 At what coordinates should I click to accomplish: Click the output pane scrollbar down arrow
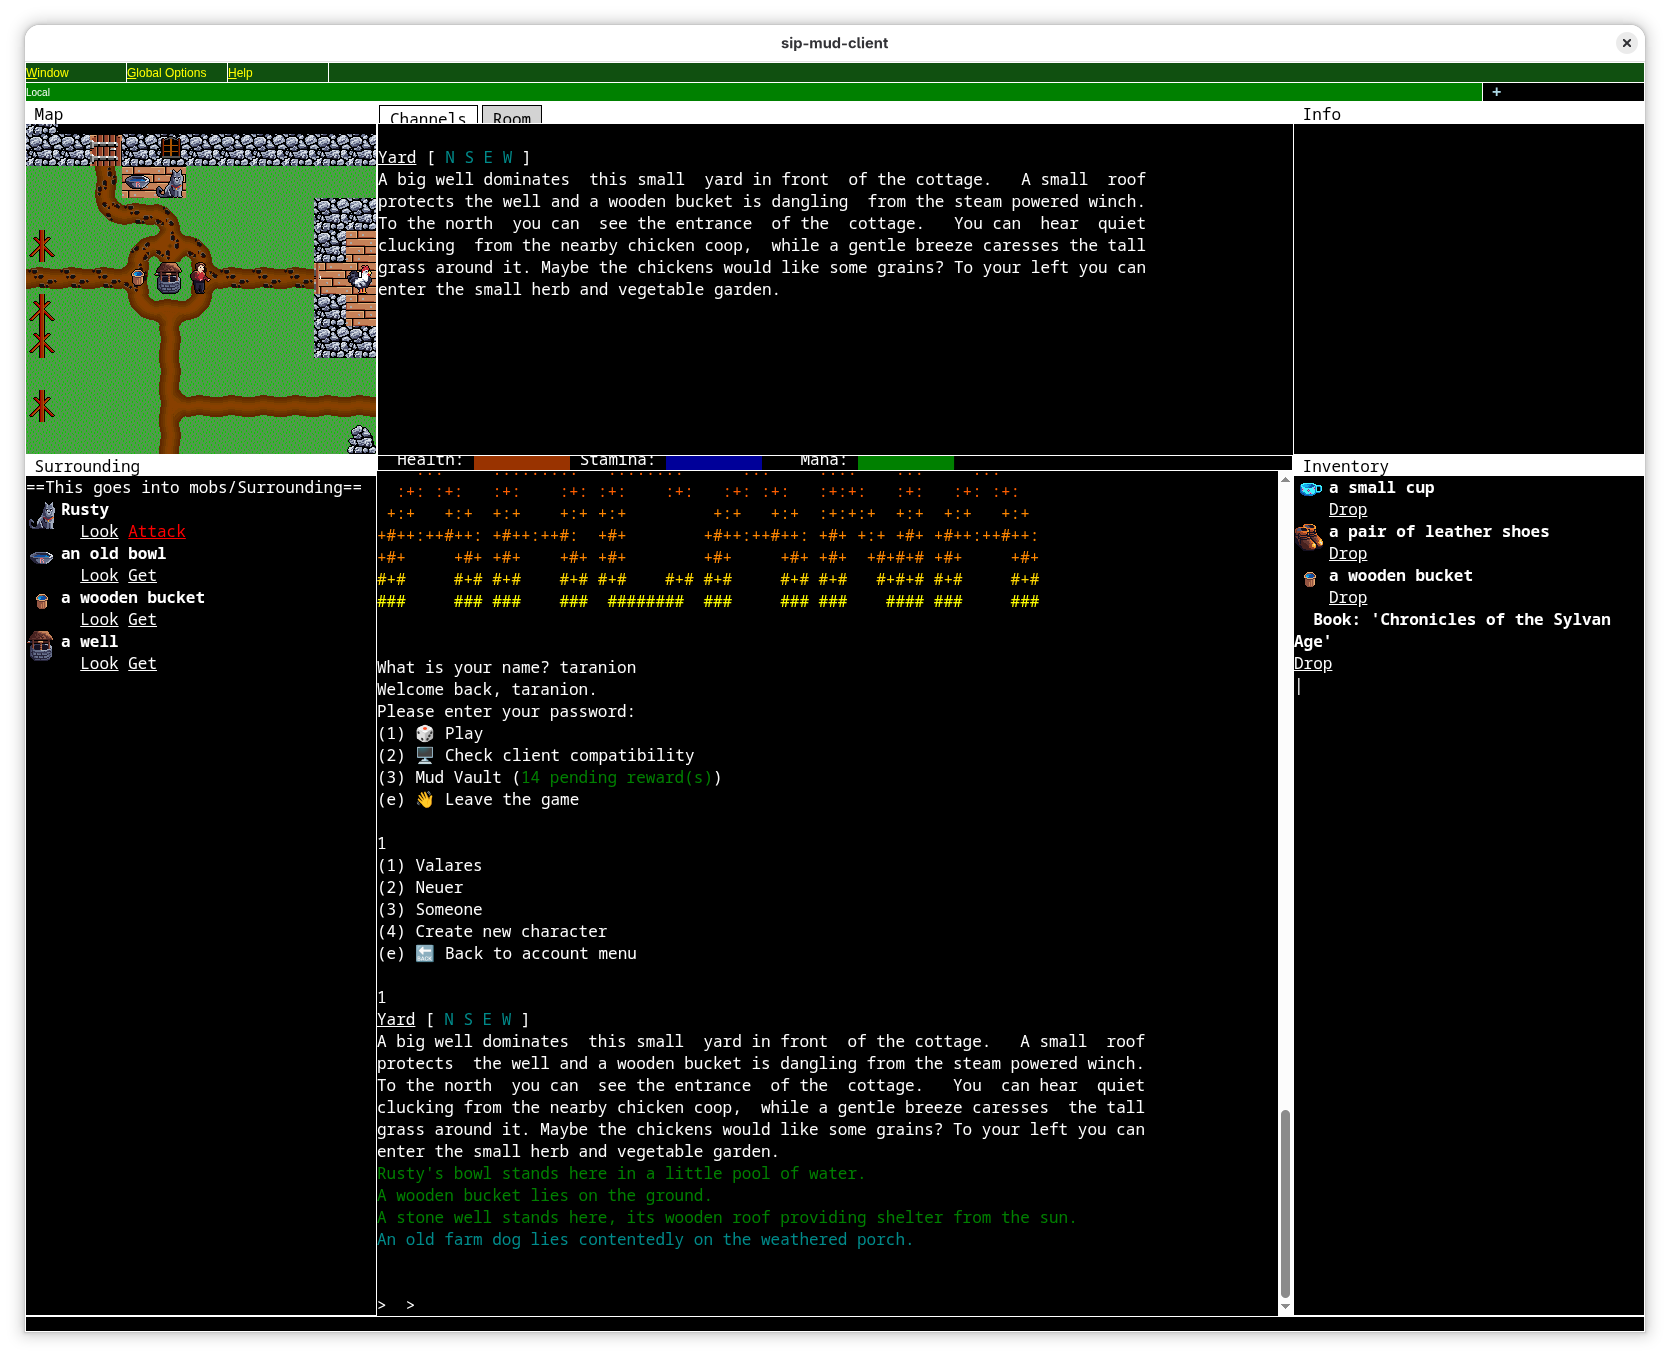coord(1285,1306)
